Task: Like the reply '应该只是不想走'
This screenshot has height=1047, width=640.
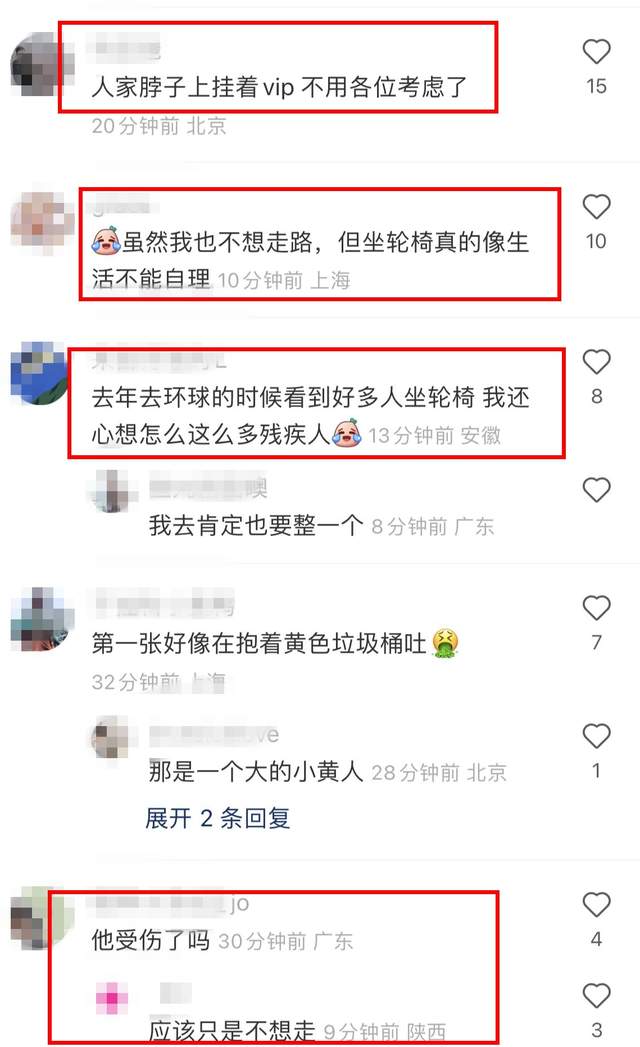Action: pyautogui.click(x=596, y=996)
